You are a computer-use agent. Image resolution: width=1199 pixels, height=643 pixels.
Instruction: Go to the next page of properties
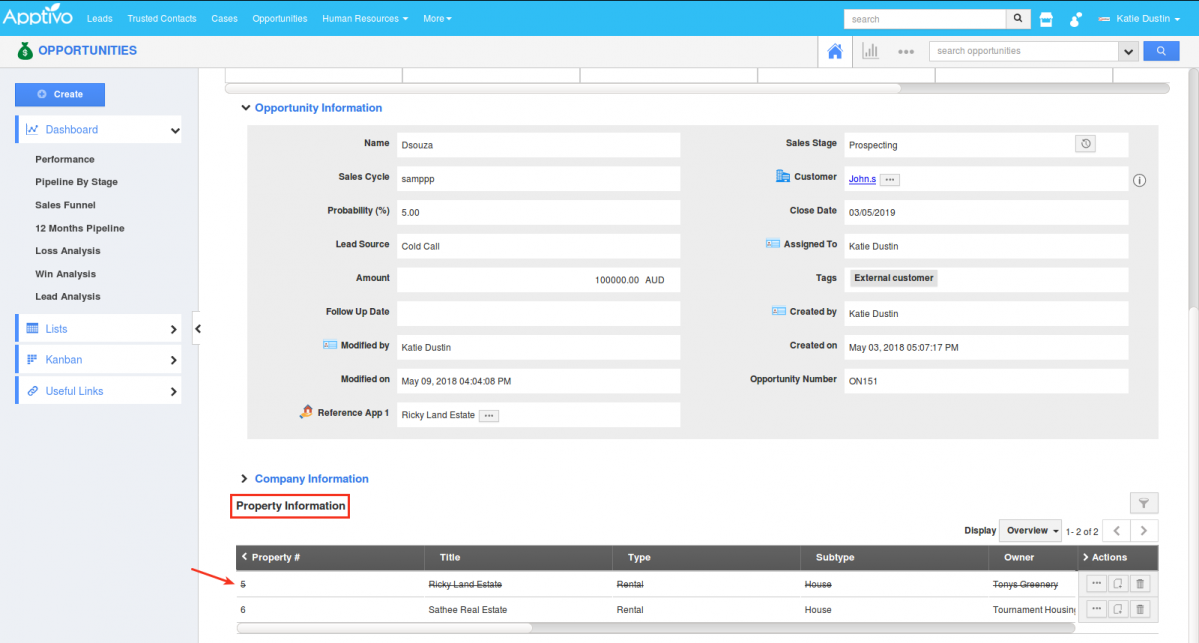click(1143, 531)
